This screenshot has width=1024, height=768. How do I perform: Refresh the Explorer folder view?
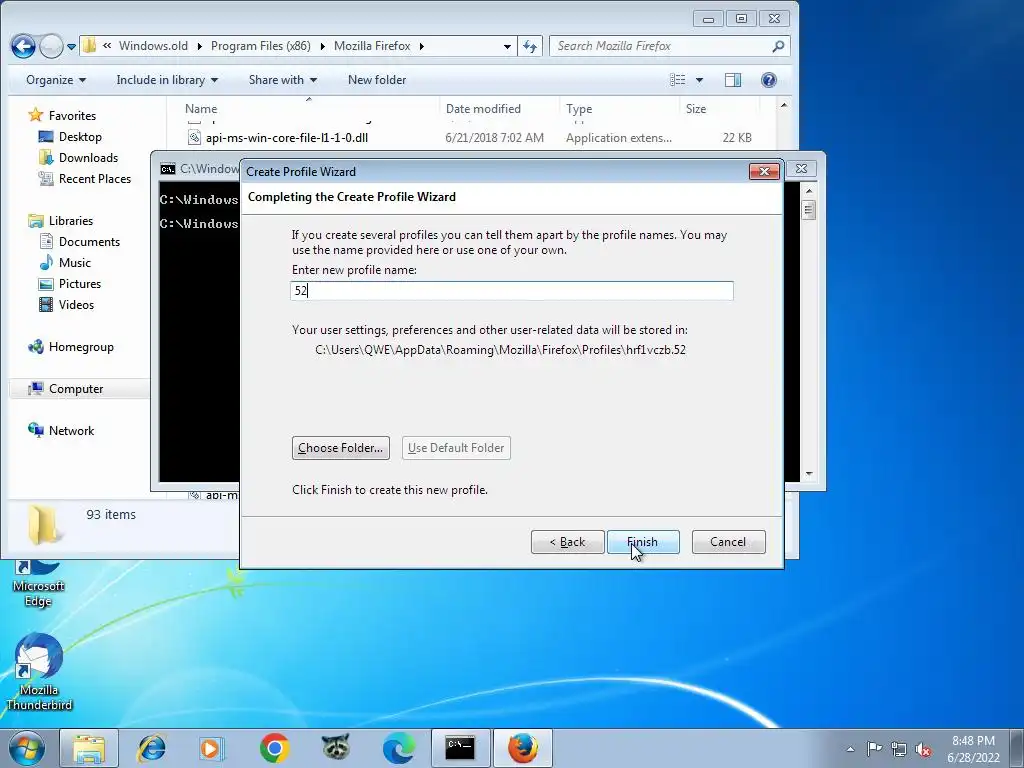point(530,46)
